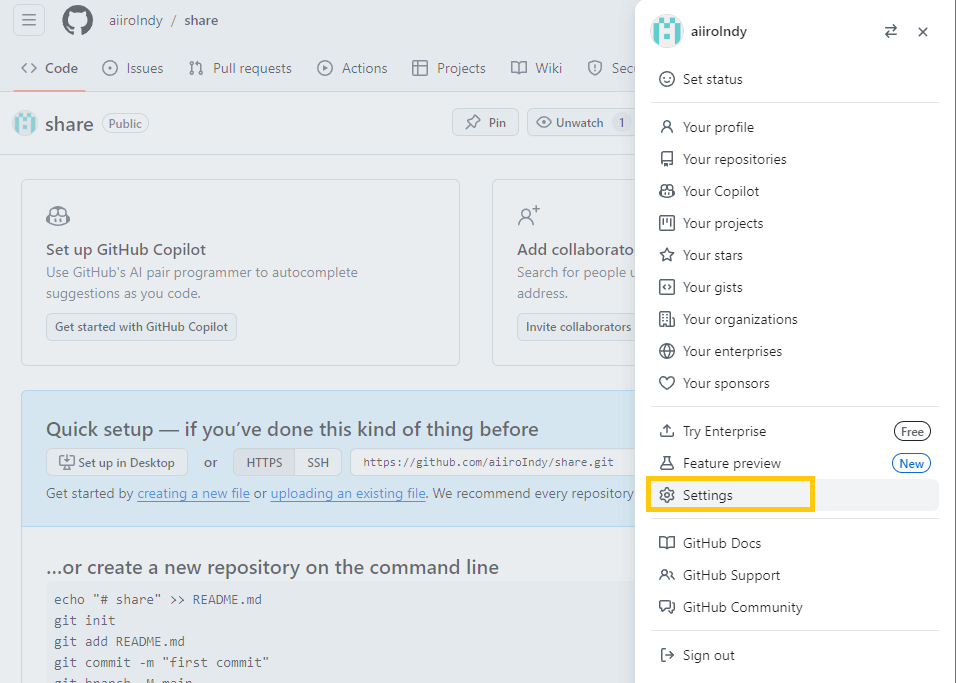Click the Public visibility label
This screenshot has height=683, width=956.
coord(125,123)
